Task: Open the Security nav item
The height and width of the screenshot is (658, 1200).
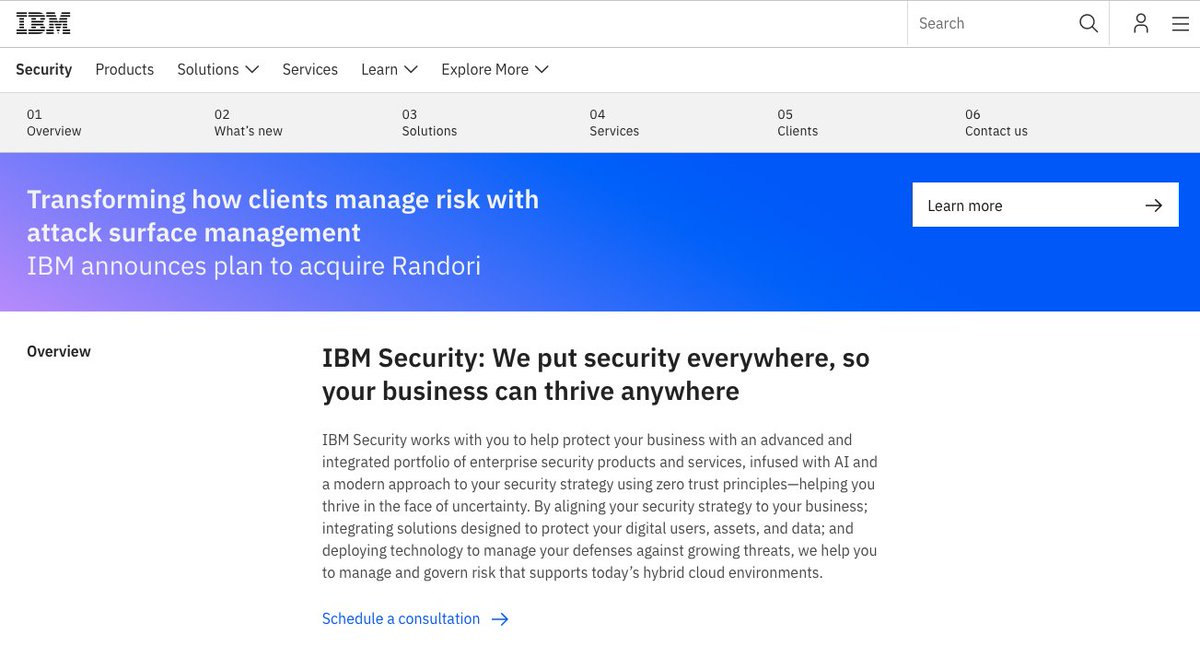Action: (x=44, y=69)
